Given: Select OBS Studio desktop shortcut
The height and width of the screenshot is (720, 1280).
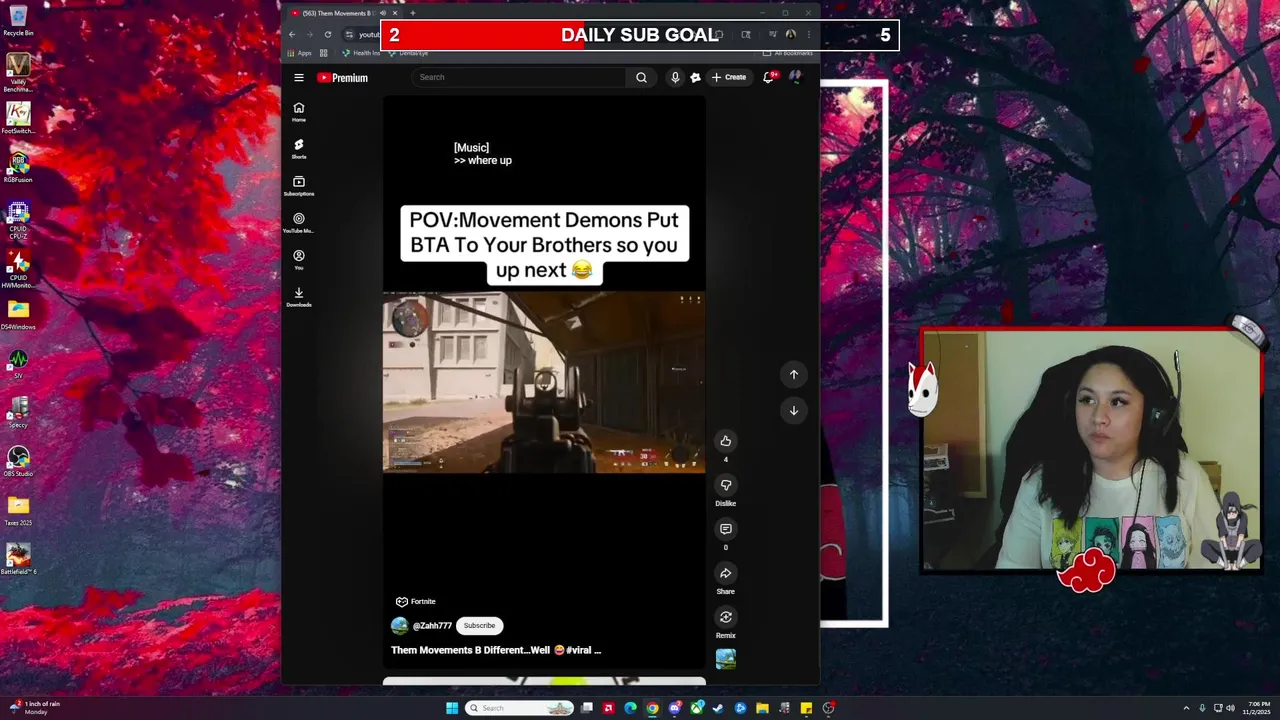Looking at the screenshot, I should coord(18,461).
